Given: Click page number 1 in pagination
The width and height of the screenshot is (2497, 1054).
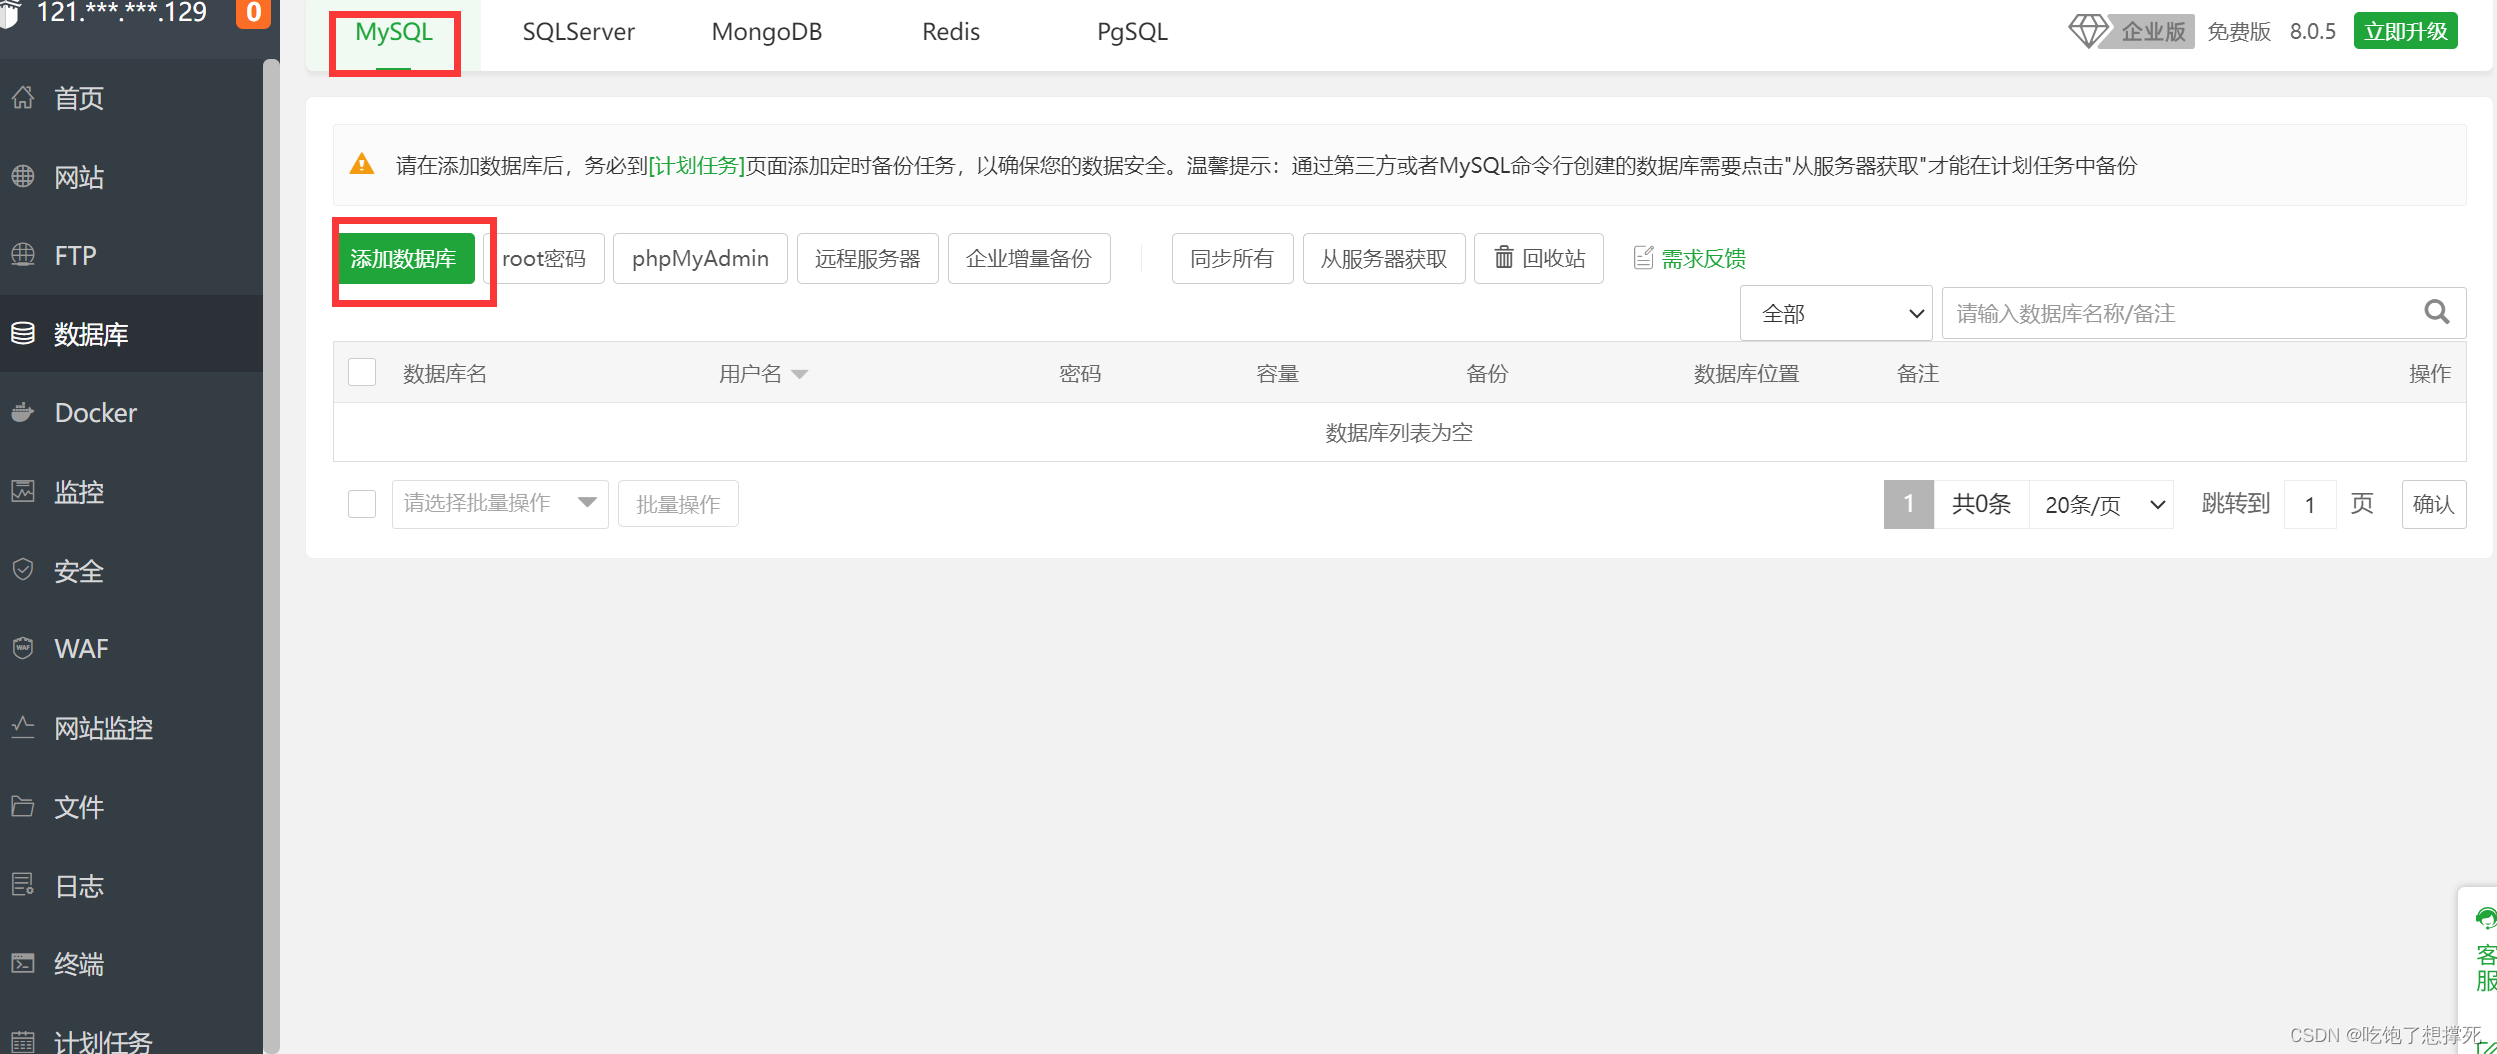Looking at the screenshot, I should (1909, 504).
